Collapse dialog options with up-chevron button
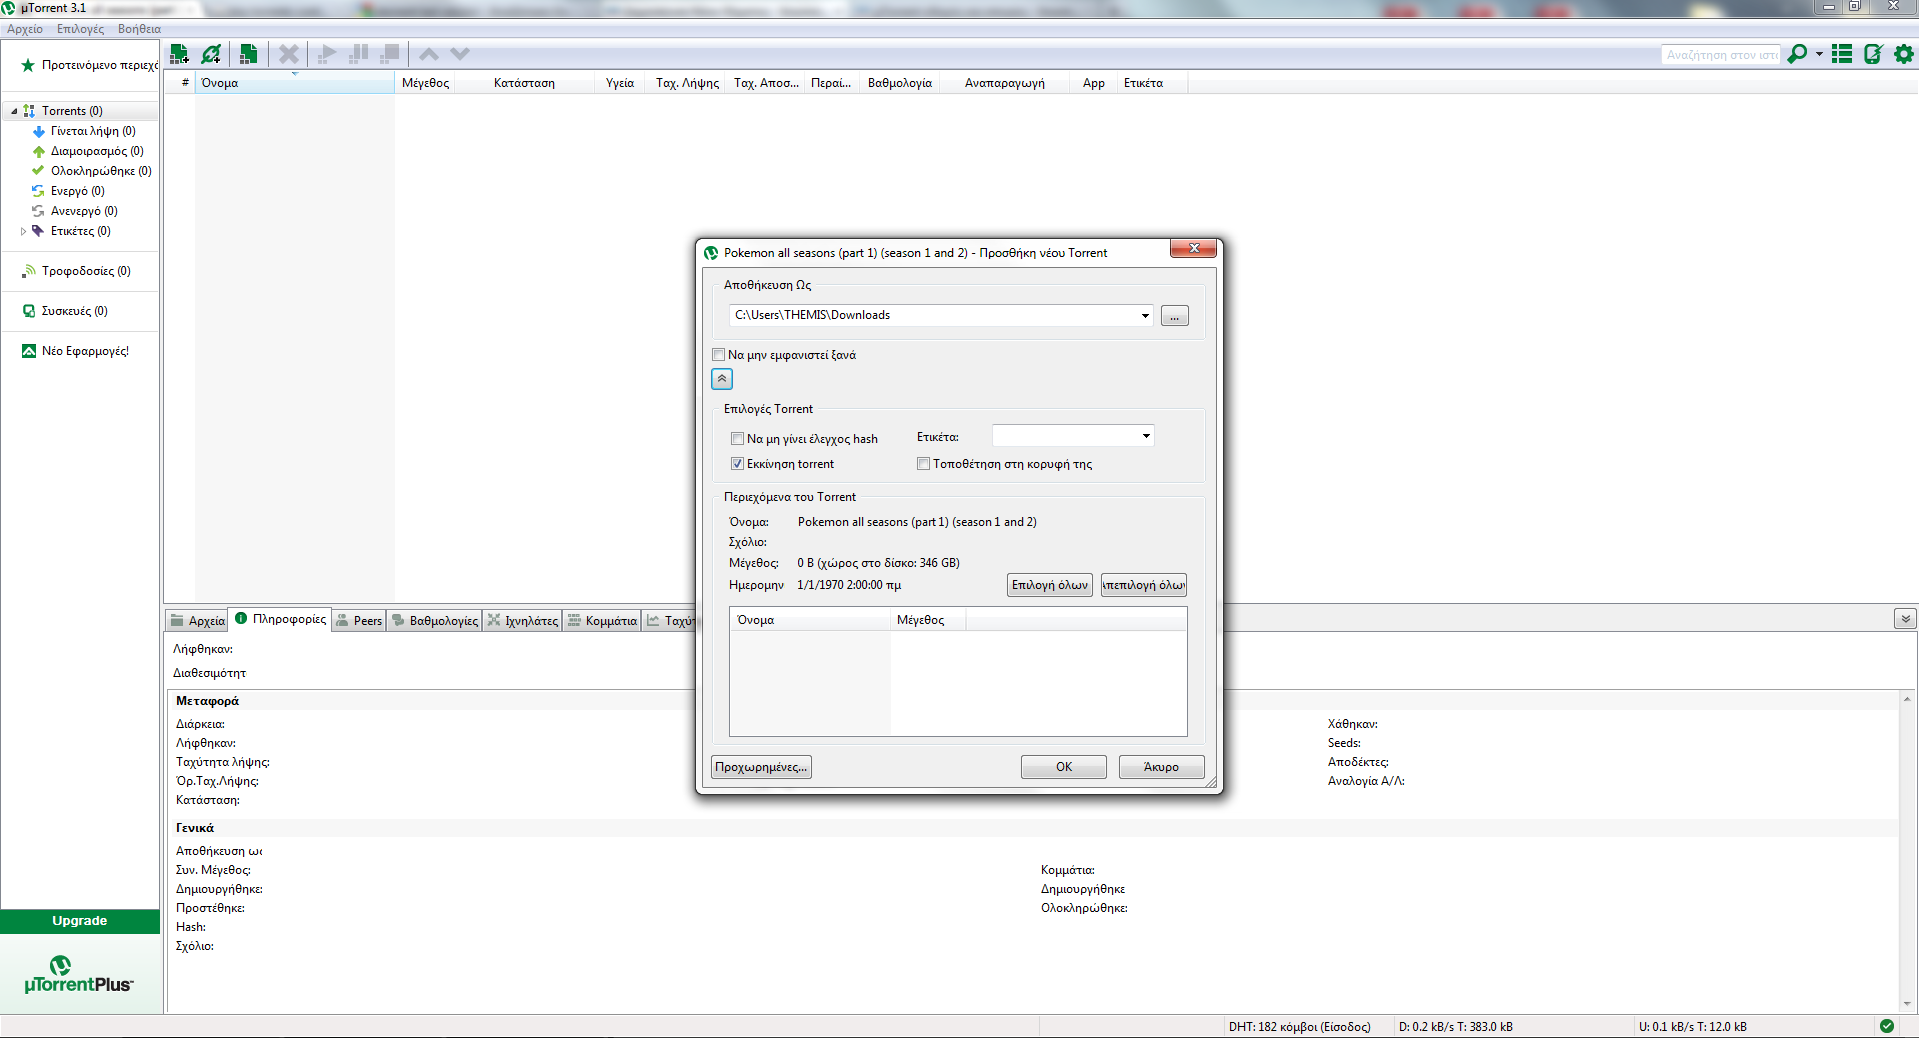 coord(722,379)
